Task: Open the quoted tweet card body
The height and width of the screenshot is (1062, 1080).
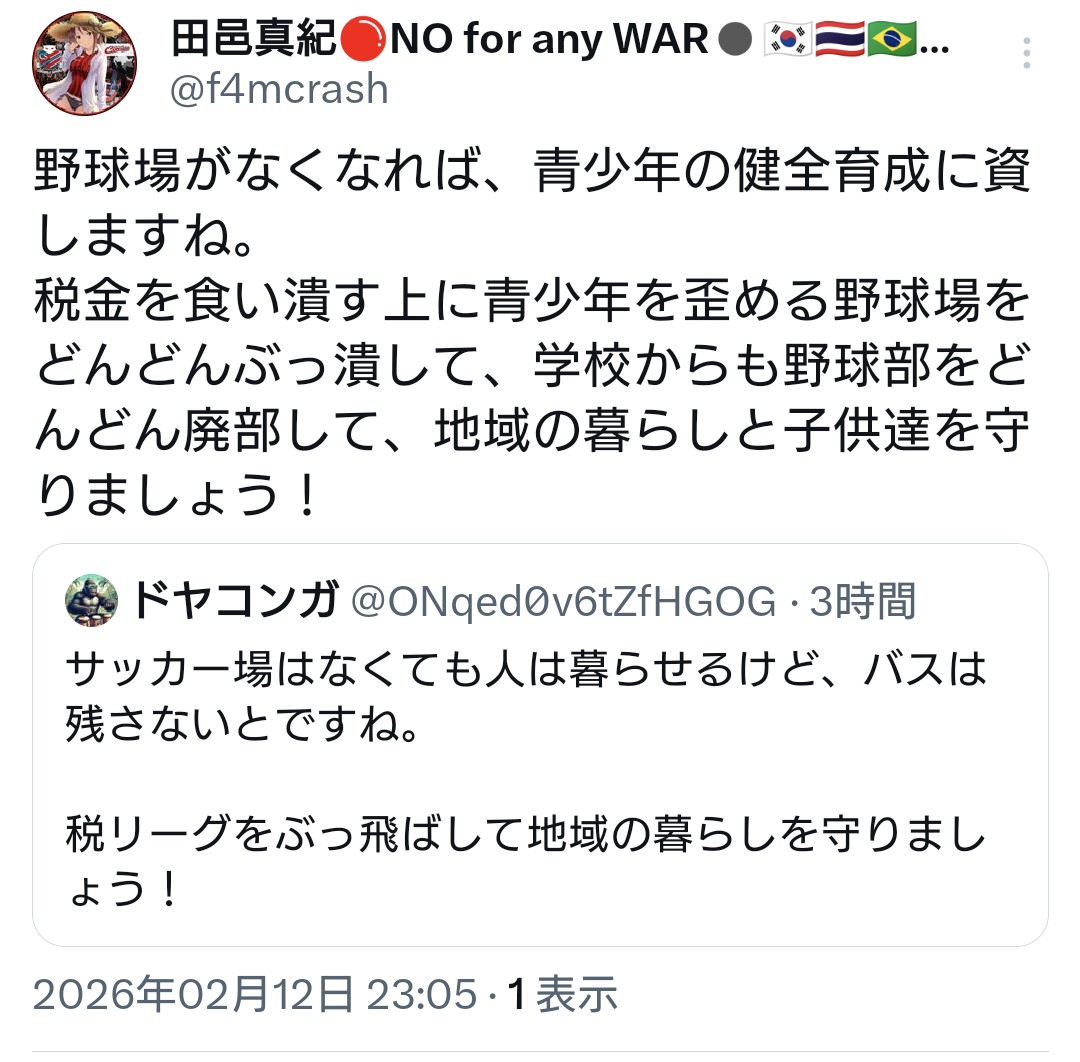Action: (x=540, y=745)
